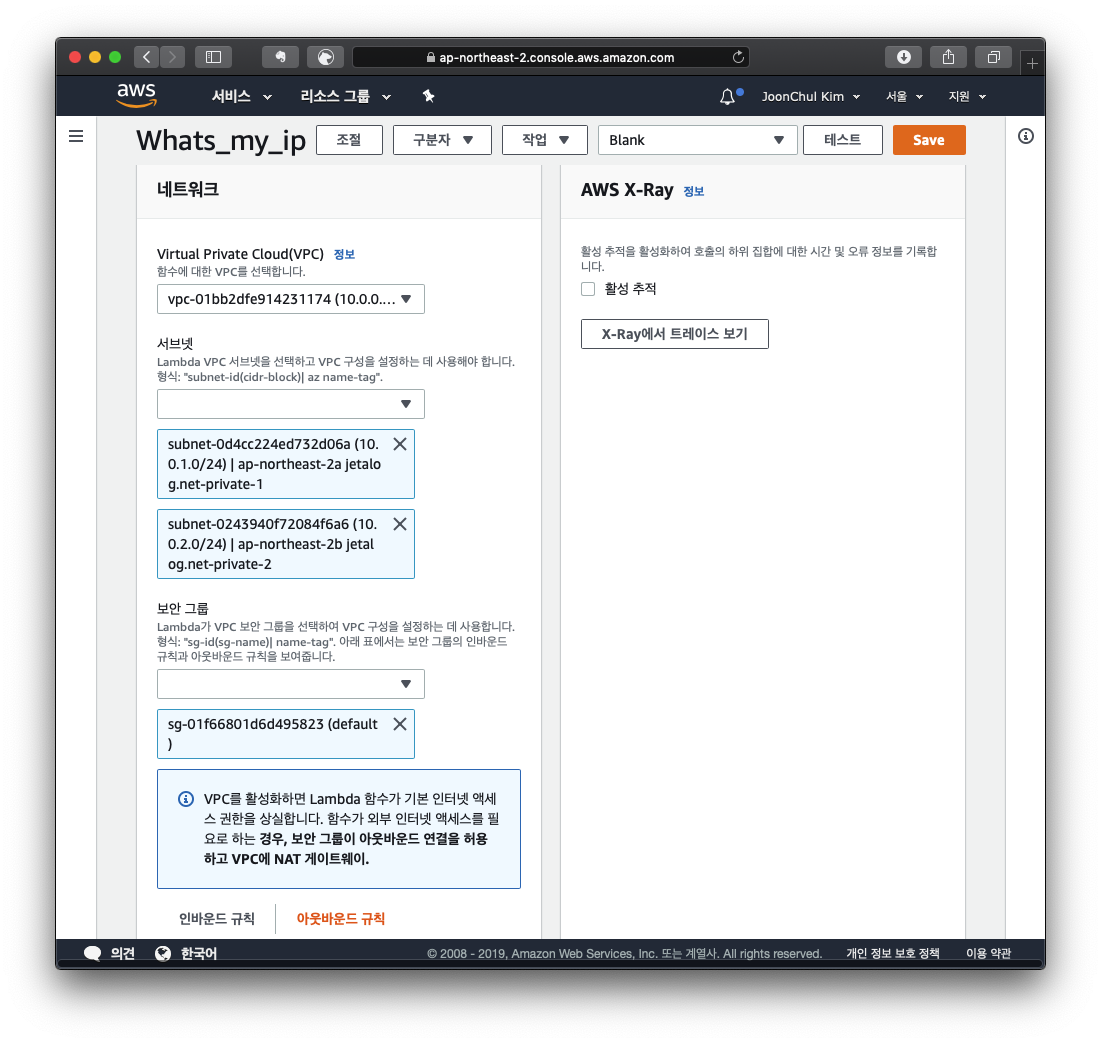Image resolution: width=1101 pixels, height=1043 pixels.
Task: Open 이용 약관 link
Action: point(989,953)
